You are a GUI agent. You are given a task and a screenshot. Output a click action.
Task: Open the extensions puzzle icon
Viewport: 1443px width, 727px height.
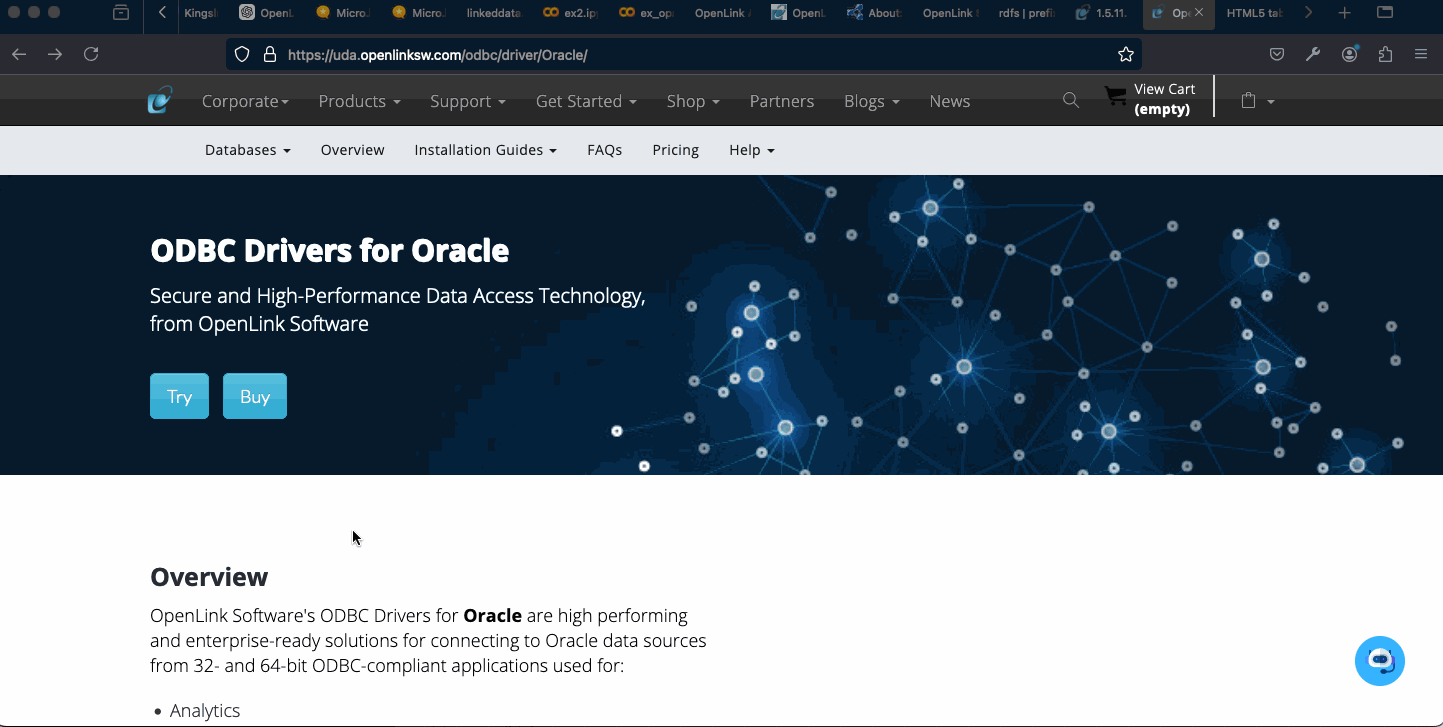[1385, 54]
